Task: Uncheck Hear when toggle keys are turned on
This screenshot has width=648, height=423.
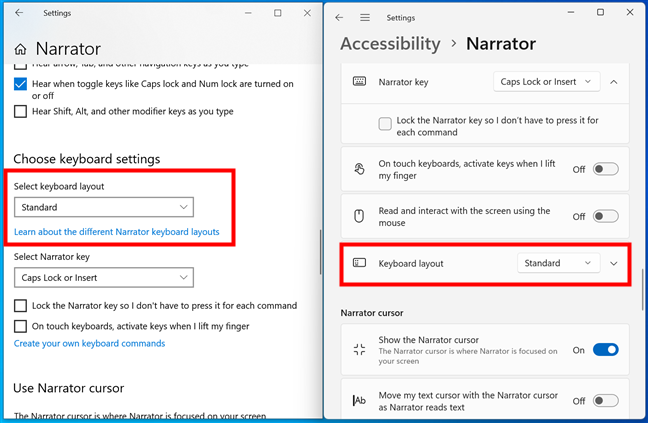Action: pos(20,84)
